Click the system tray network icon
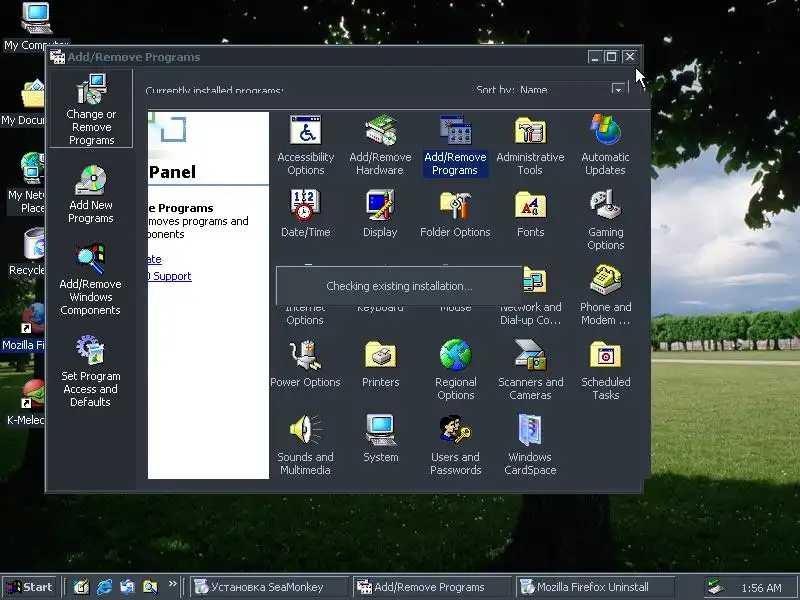 [x=715, y=587]
